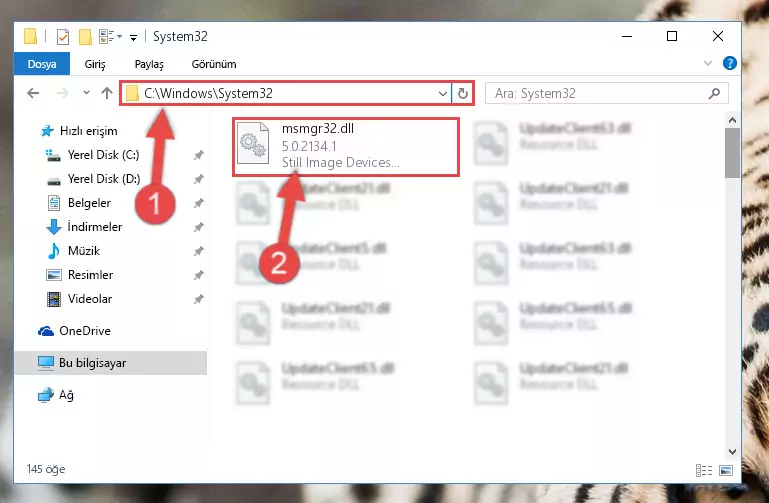Screen dimensions: 769x503
Task: Open the Help question mark icon
Action: coord(729,63)
